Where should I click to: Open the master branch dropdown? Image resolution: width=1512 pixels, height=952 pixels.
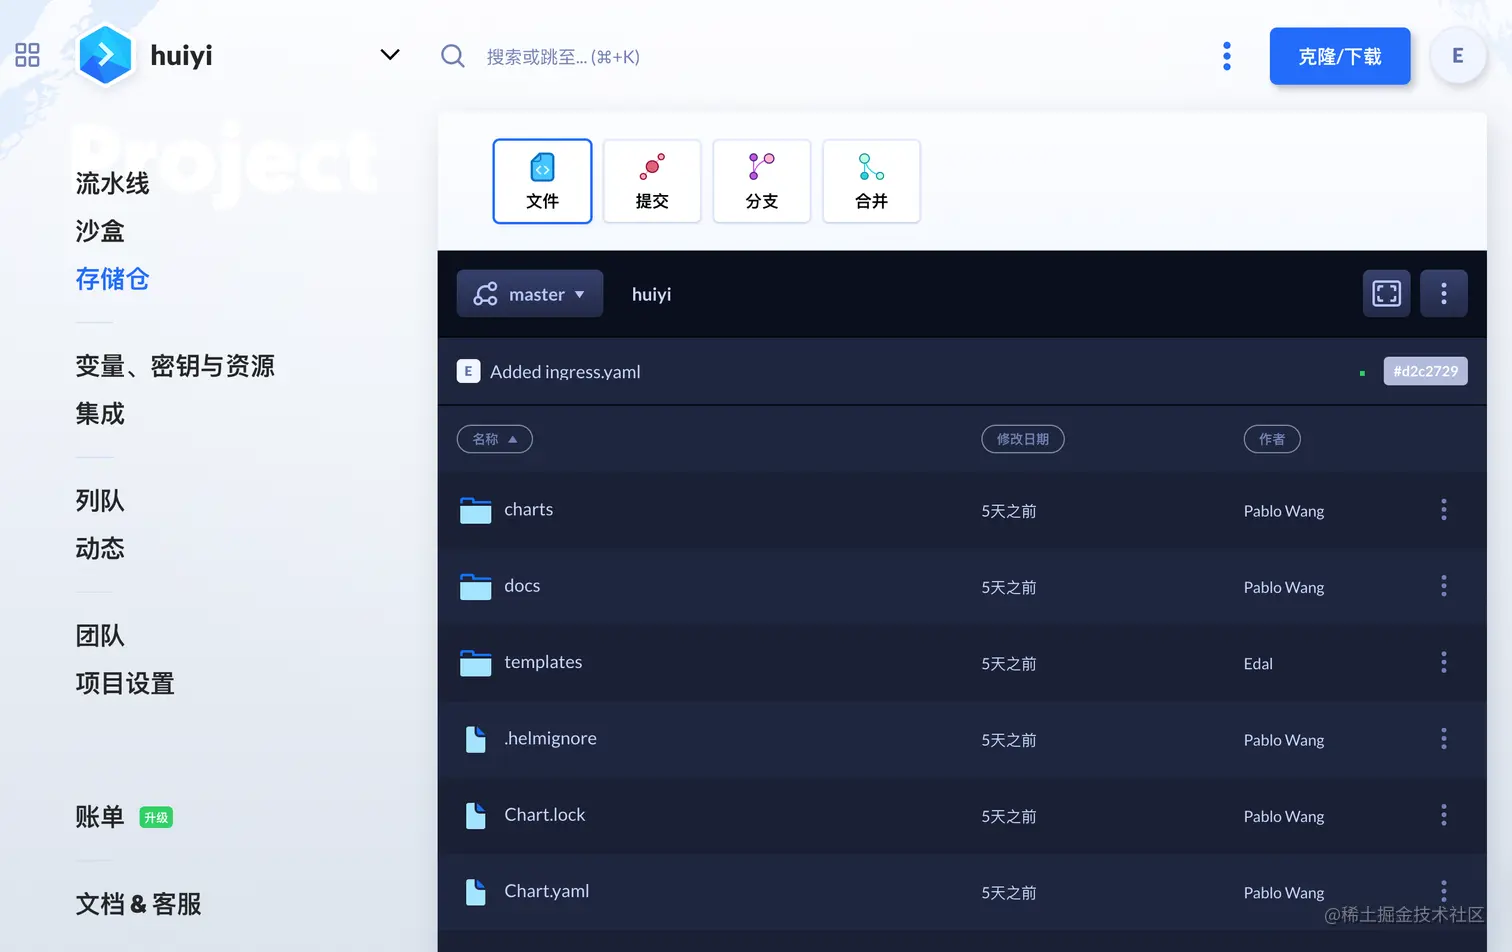(x=530, y=293)
